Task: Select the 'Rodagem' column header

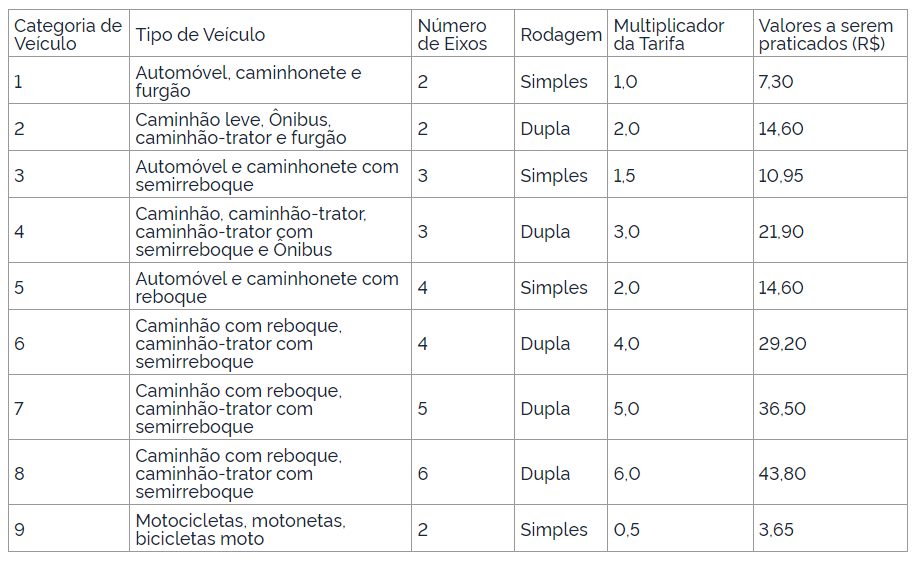Action: (x=560, y=35)
